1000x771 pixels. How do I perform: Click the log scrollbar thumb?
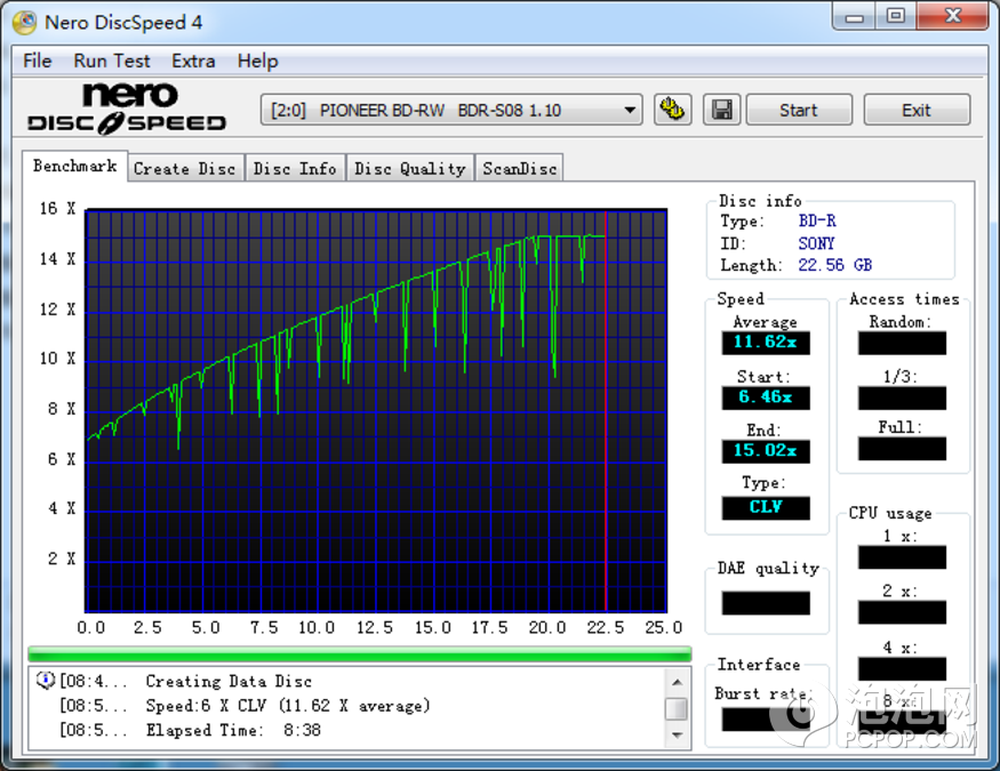tap(677, 709)
